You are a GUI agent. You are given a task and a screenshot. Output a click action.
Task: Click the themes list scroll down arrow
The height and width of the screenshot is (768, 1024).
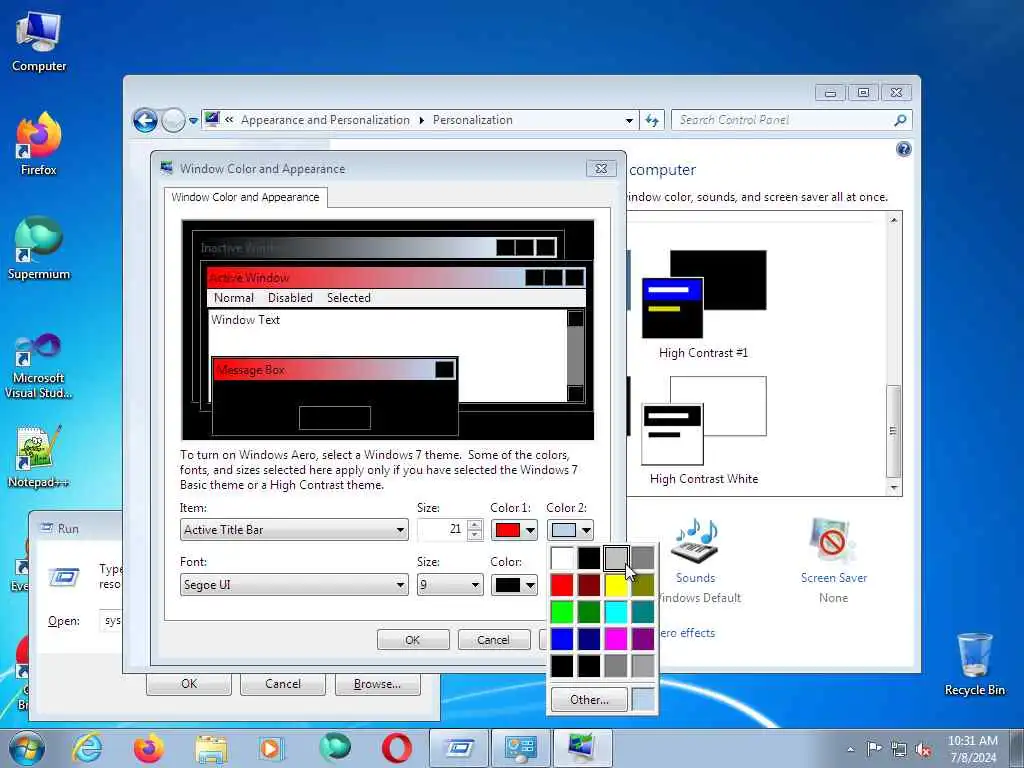pos(893,488)
